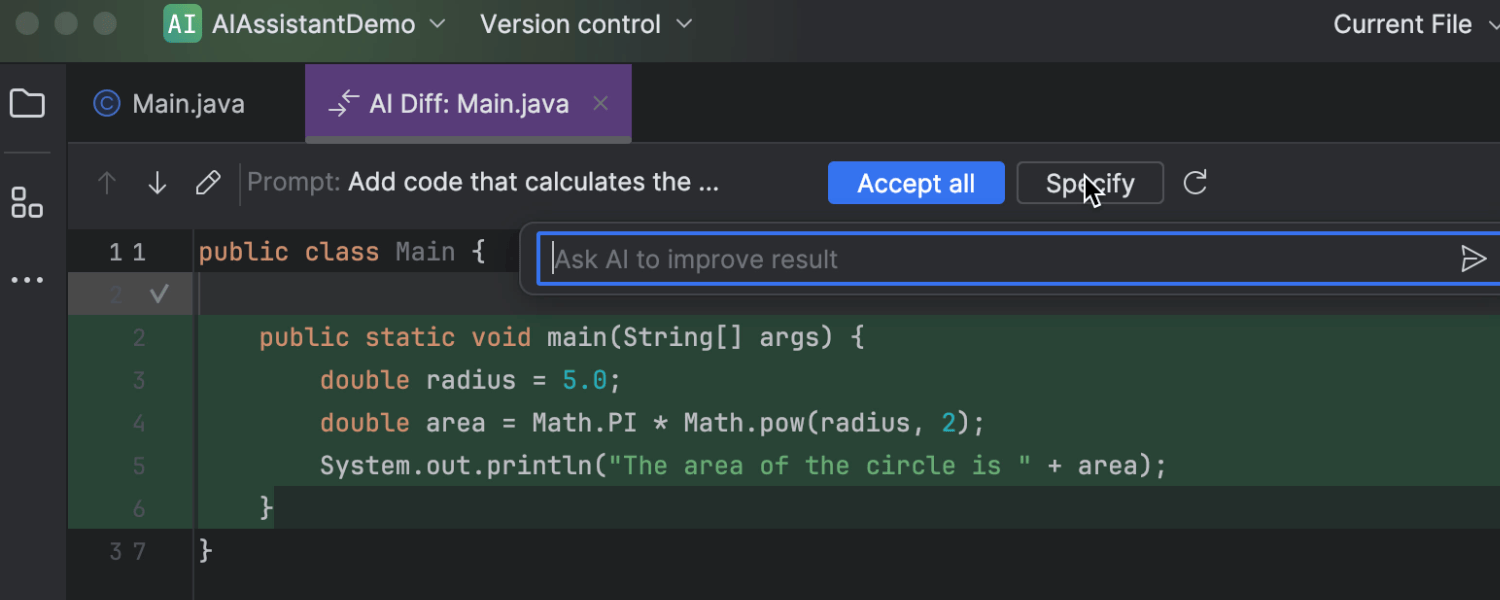The width and height of the screenshot is (1500, 600).
Task: Switch to the Main.java tab
Action: click(169, 104)
